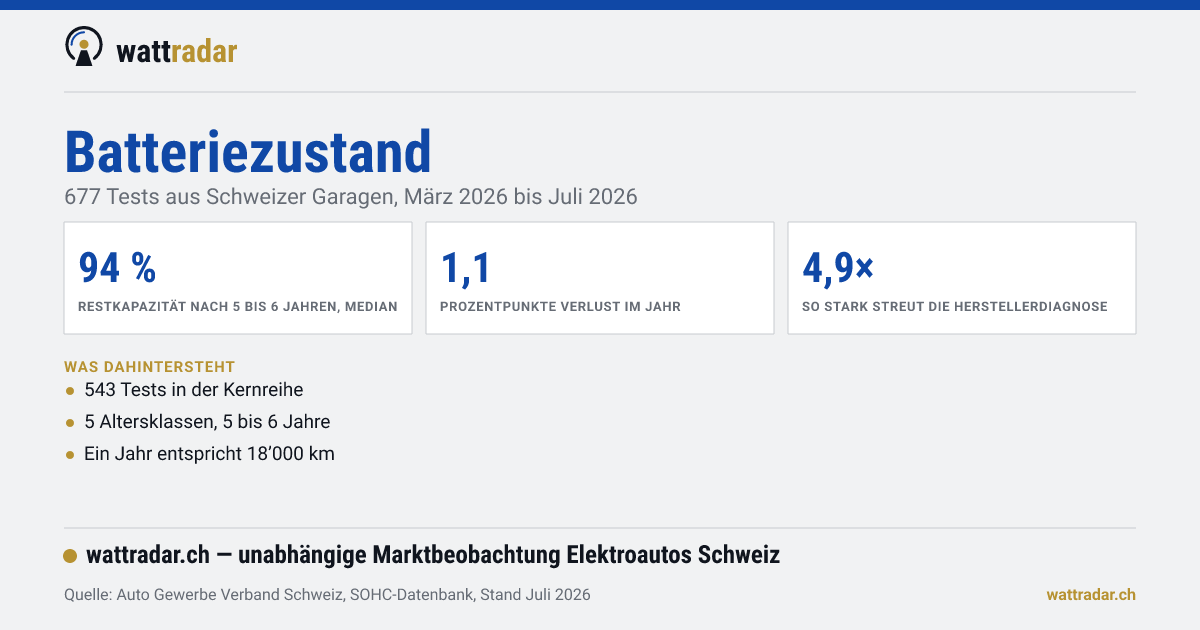This screenshot has width=1200, height=630.
Task: Click '543 Tests in der Kernreihe' bullet
Action: point(194,390)
